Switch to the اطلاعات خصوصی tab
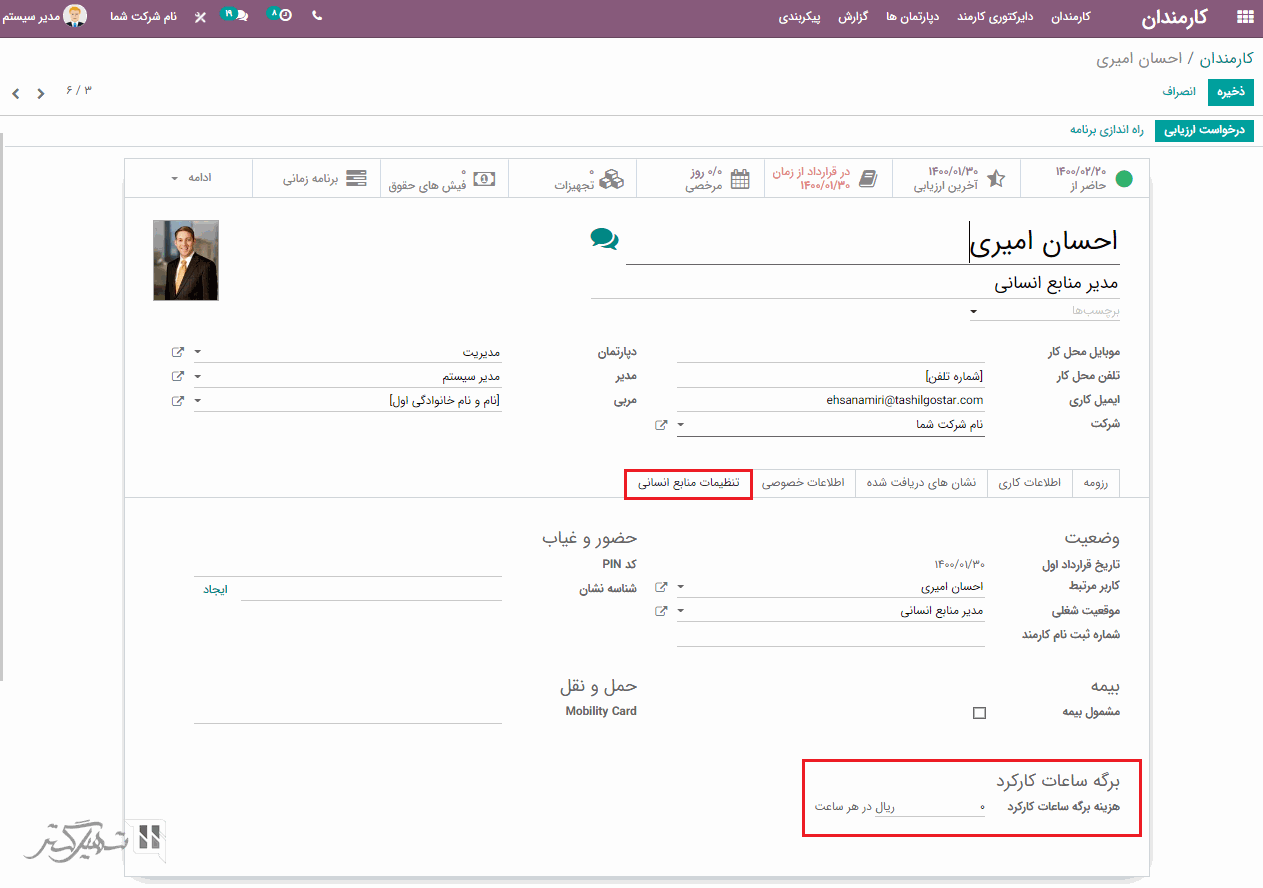Viewport: 1263px width, 888px height. point(803,483)
